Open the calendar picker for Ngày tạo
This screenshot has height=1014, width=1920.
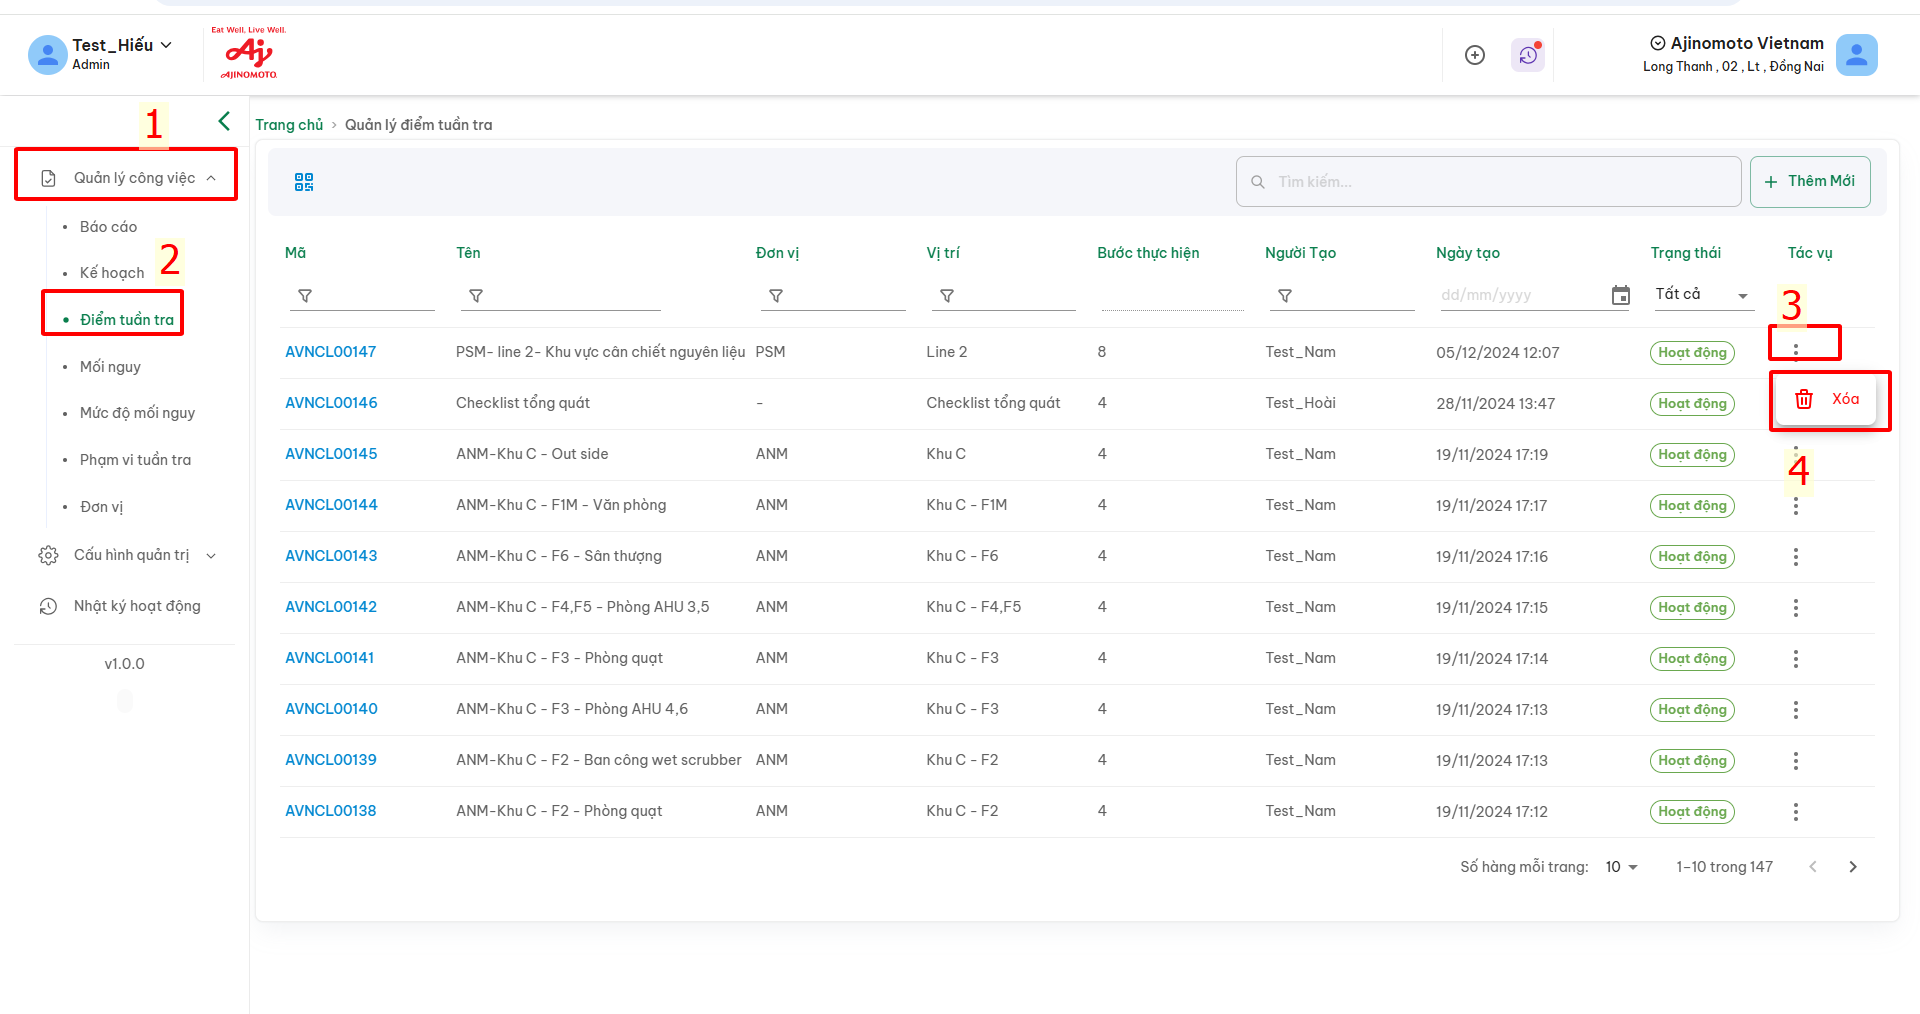coord(1621,295)
